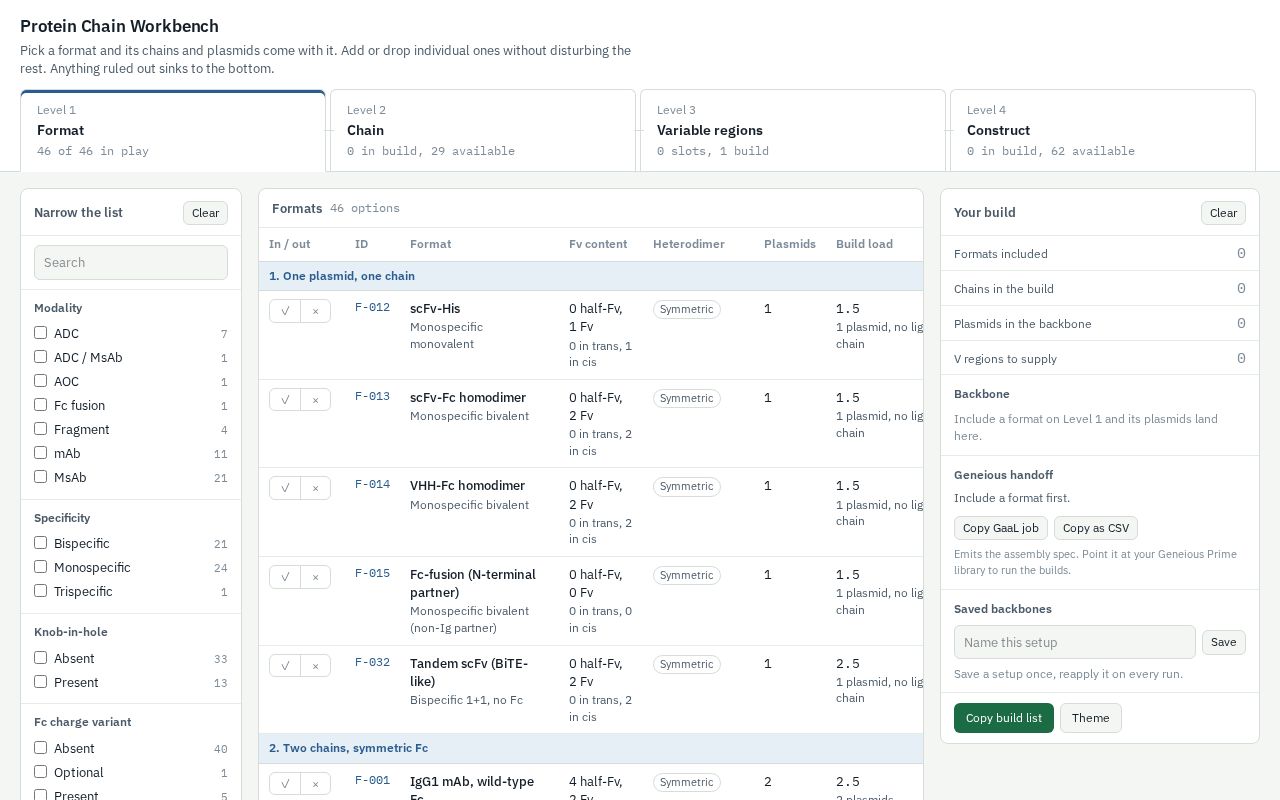Open Level 3 Variable regions tab
Viewport: 1280px width, 800px height.
pos(793,131)
